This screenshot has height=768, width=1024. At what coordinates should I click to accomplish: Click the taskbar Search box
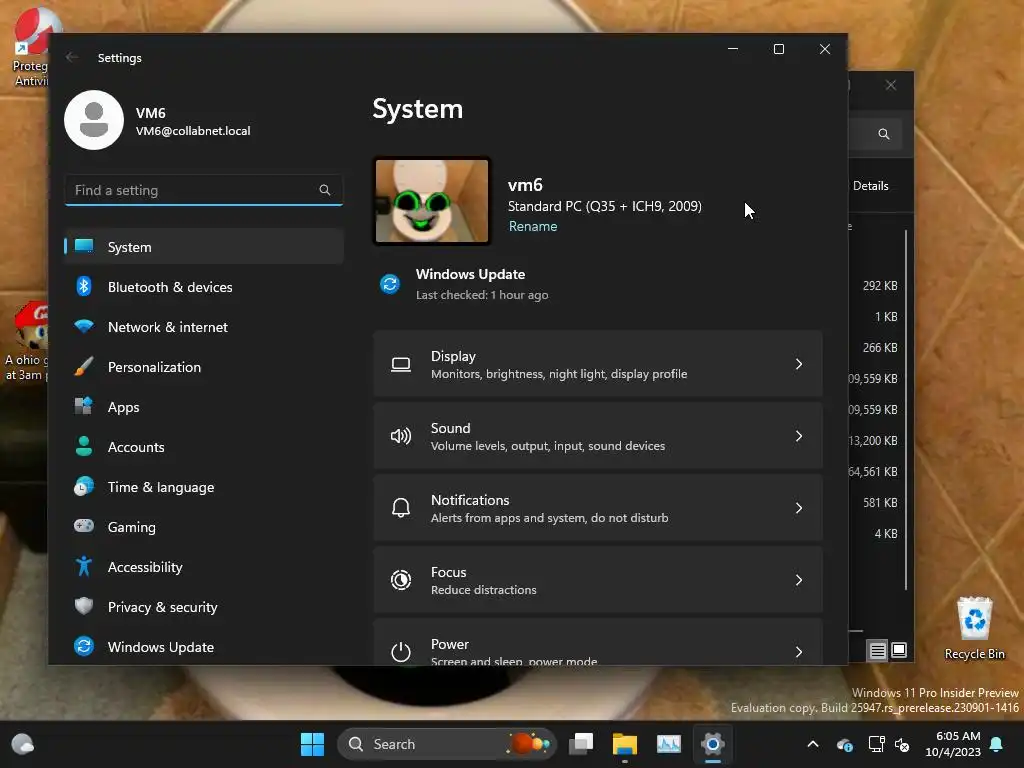447,744
